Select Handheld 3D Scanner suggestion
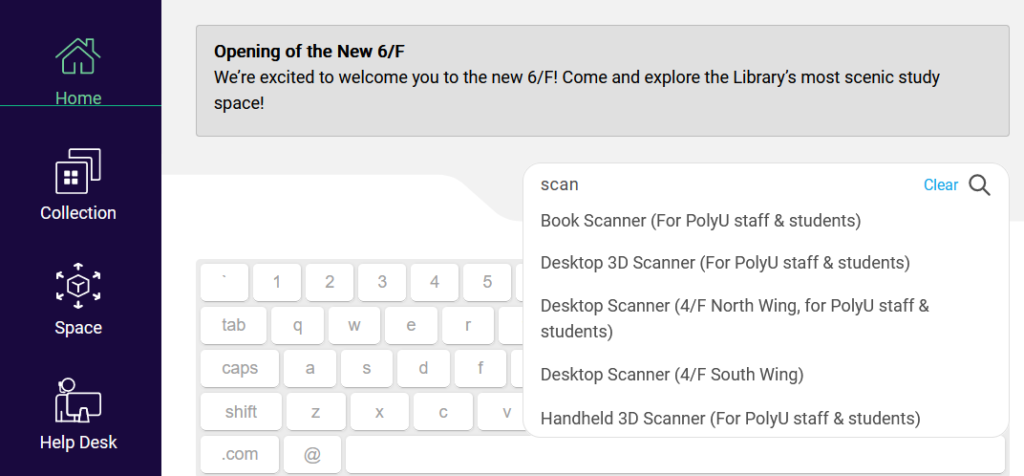This screenshot has width=1024, height=476. 730,418
